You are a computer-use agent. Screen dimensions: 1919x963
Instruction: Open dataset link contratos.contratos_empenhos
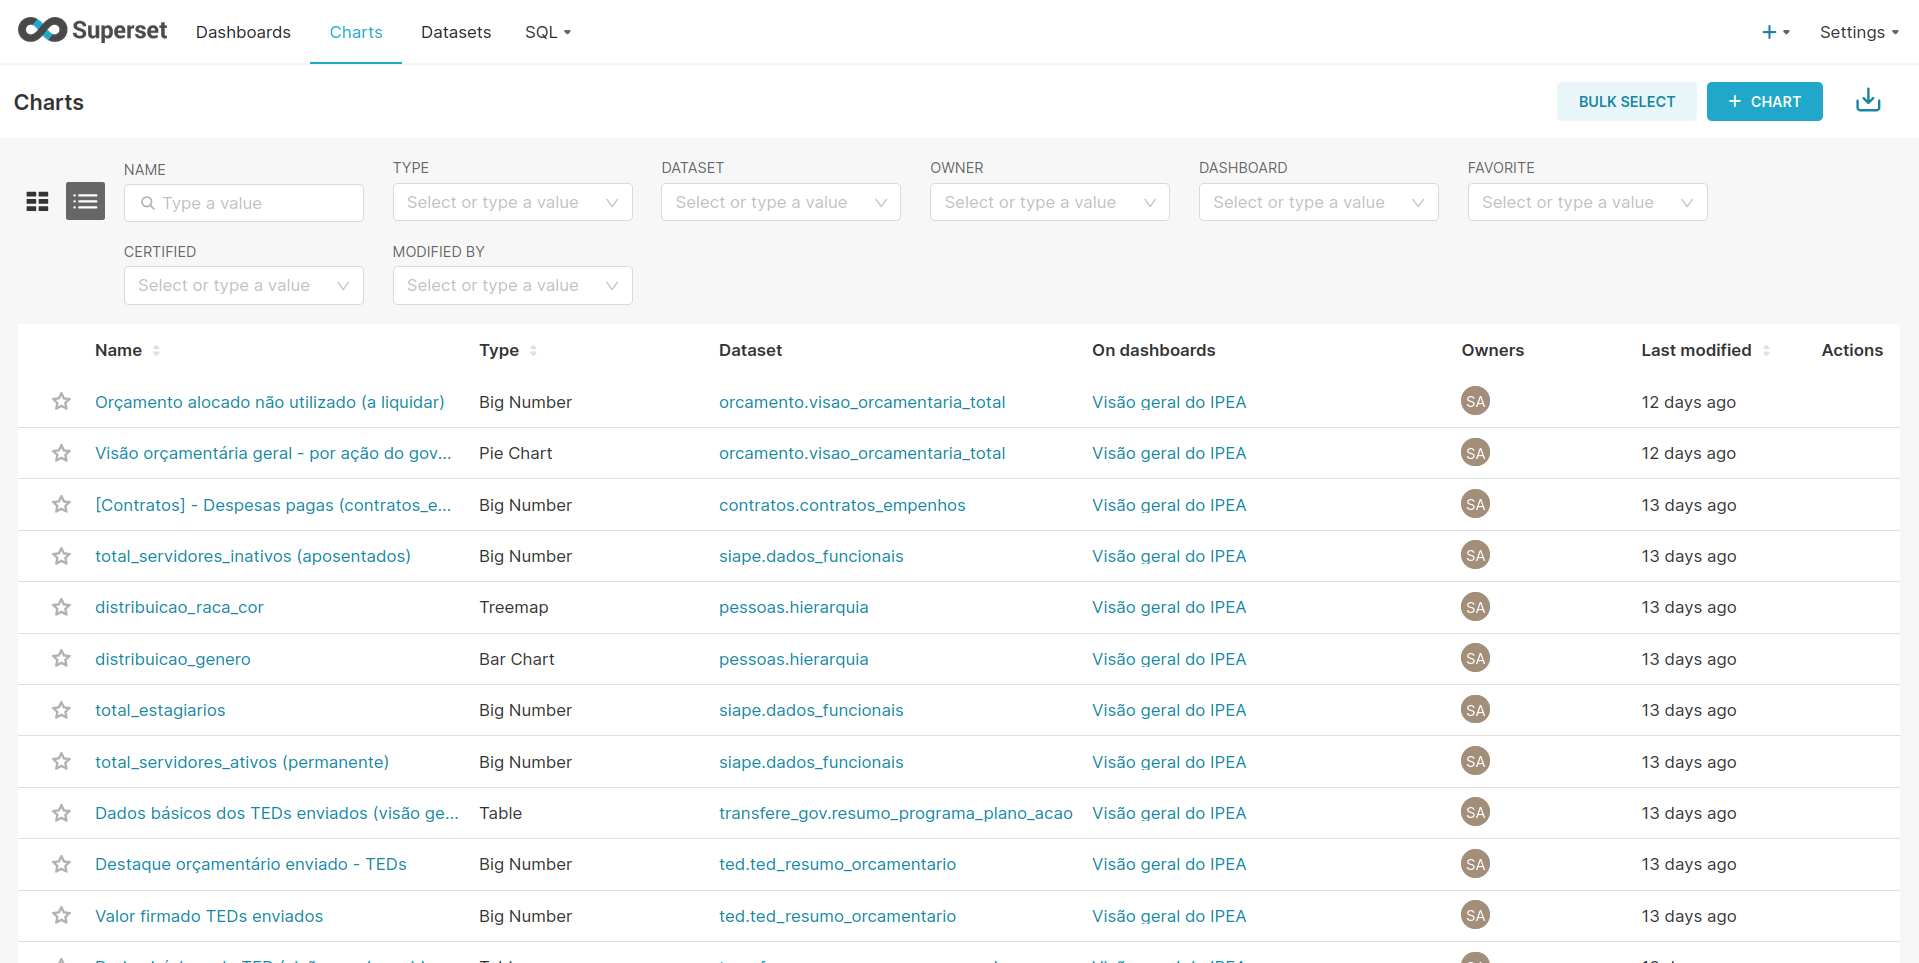[842, 505]
